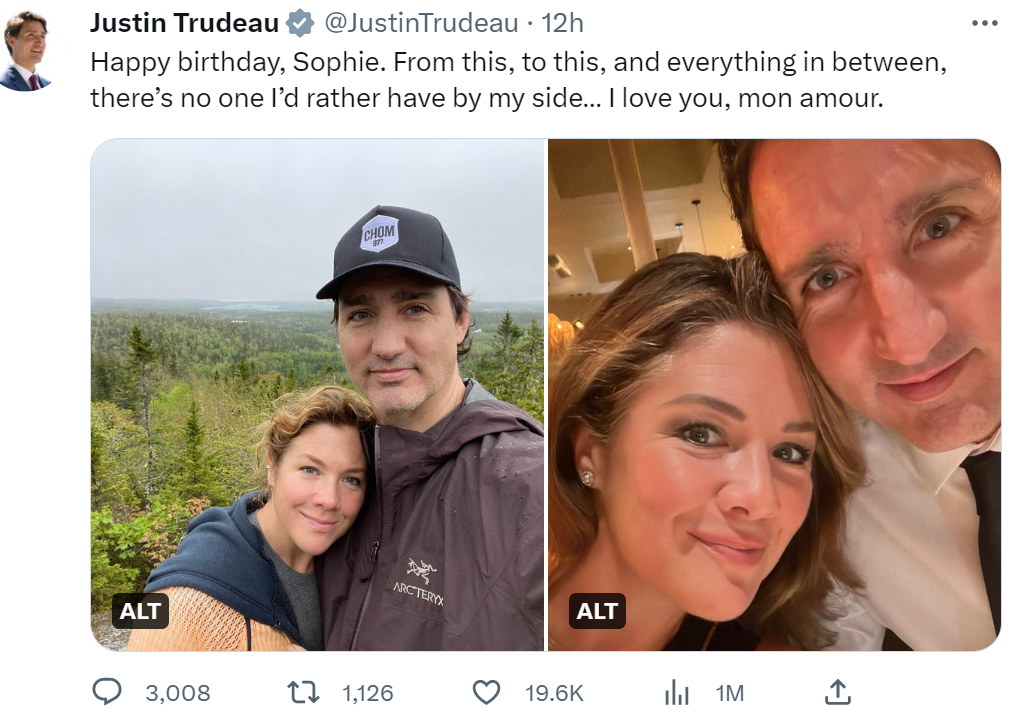Open the three-dot more options menu

(984, 23)
